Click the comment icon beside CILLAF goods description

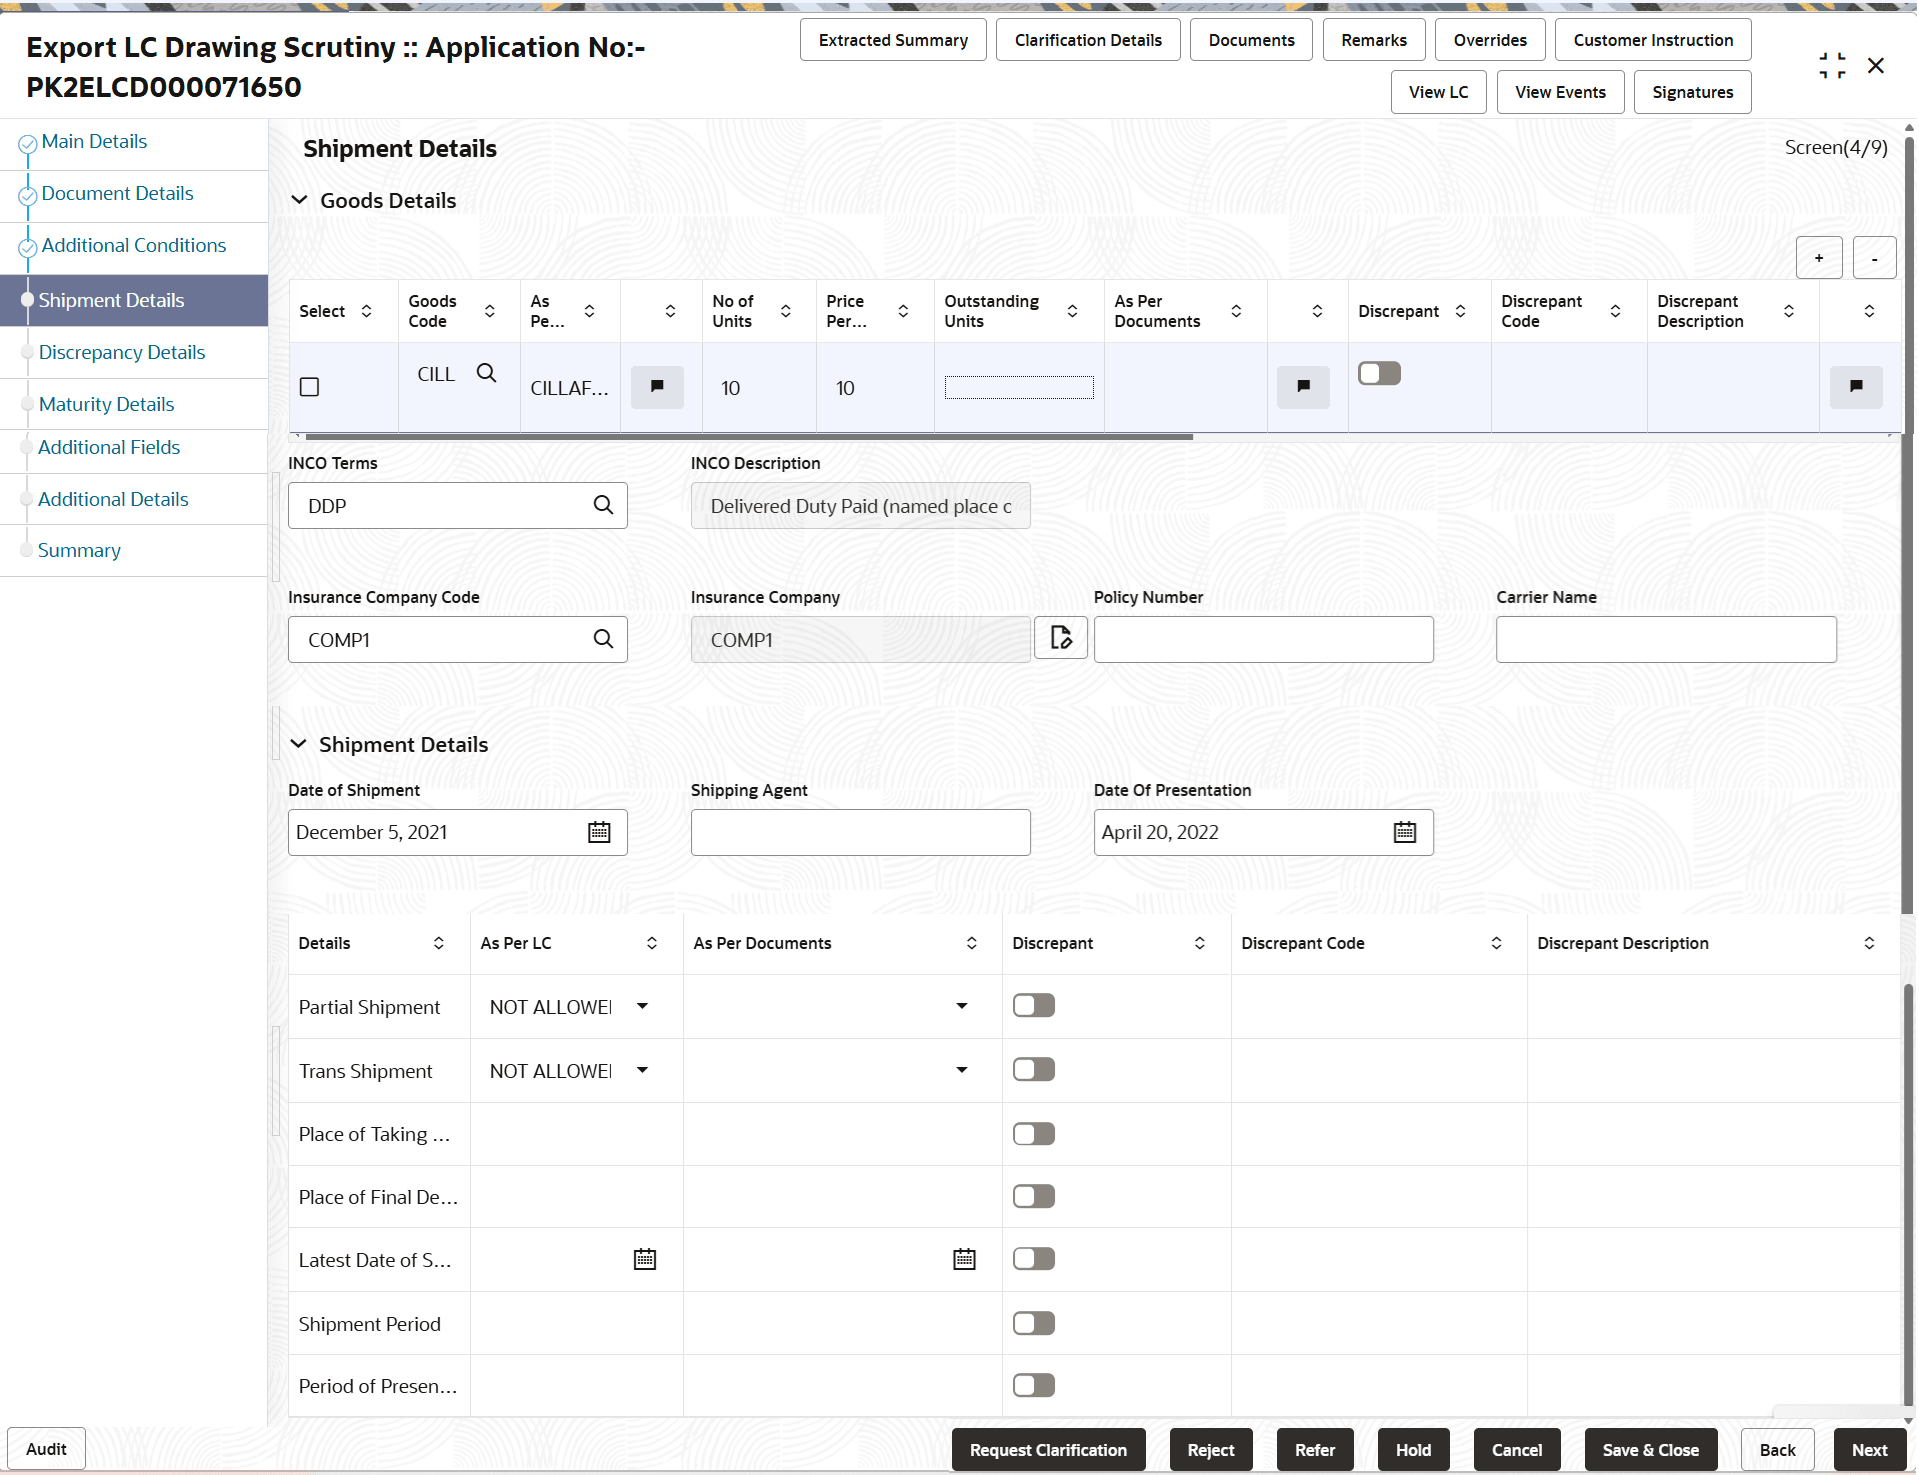point(657,387)
